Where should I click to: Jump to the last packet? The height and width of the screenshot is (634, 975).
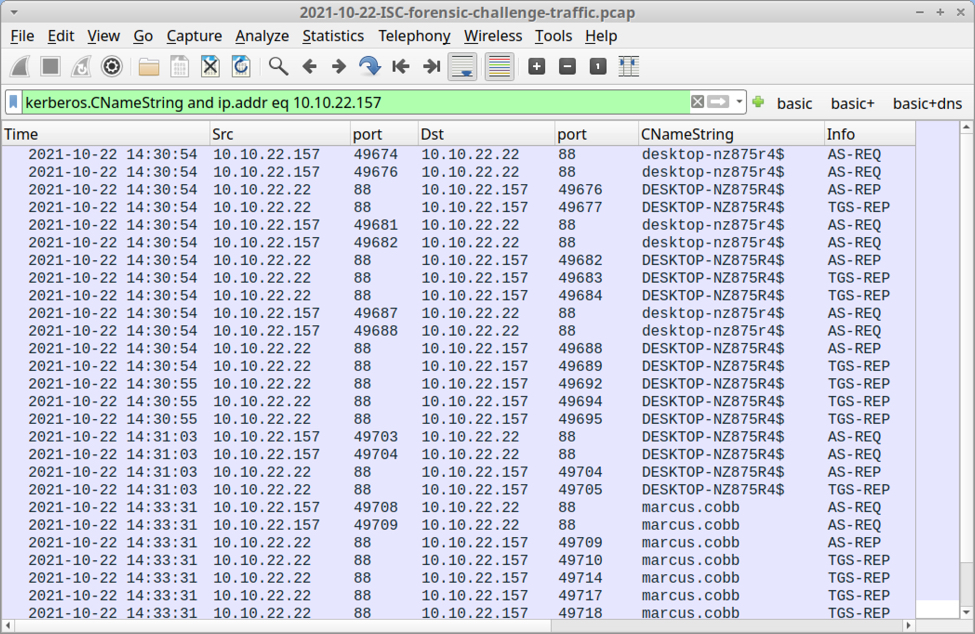431,67
